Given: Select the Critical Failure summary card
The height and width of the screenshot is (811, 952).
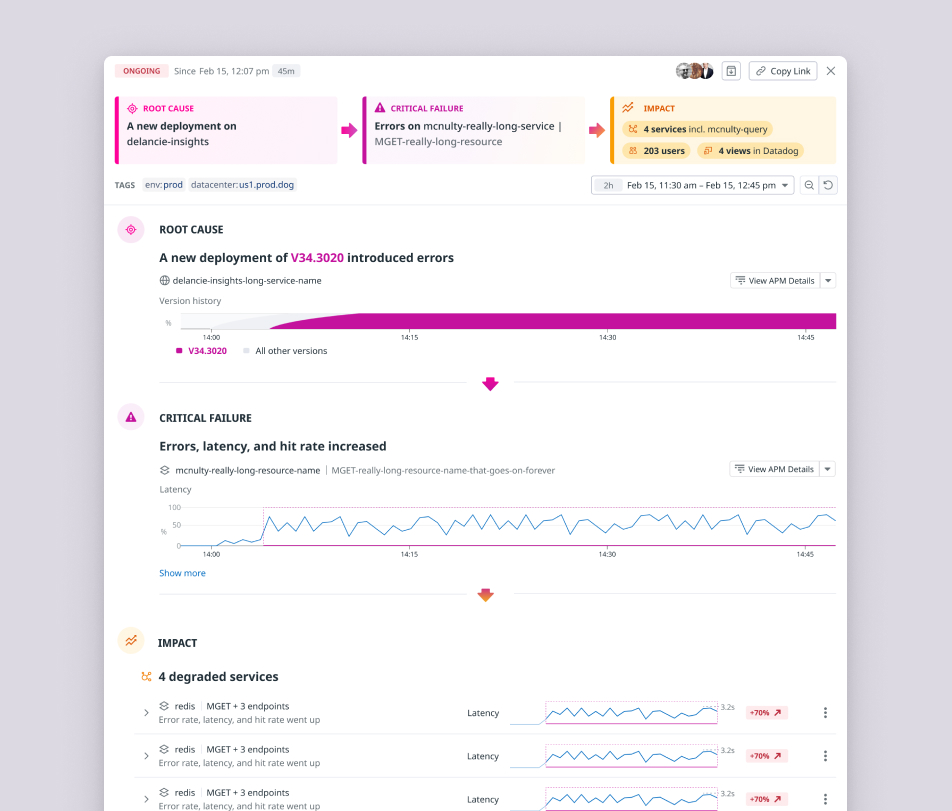Looking at the screenshot, I should coord(474,130).
